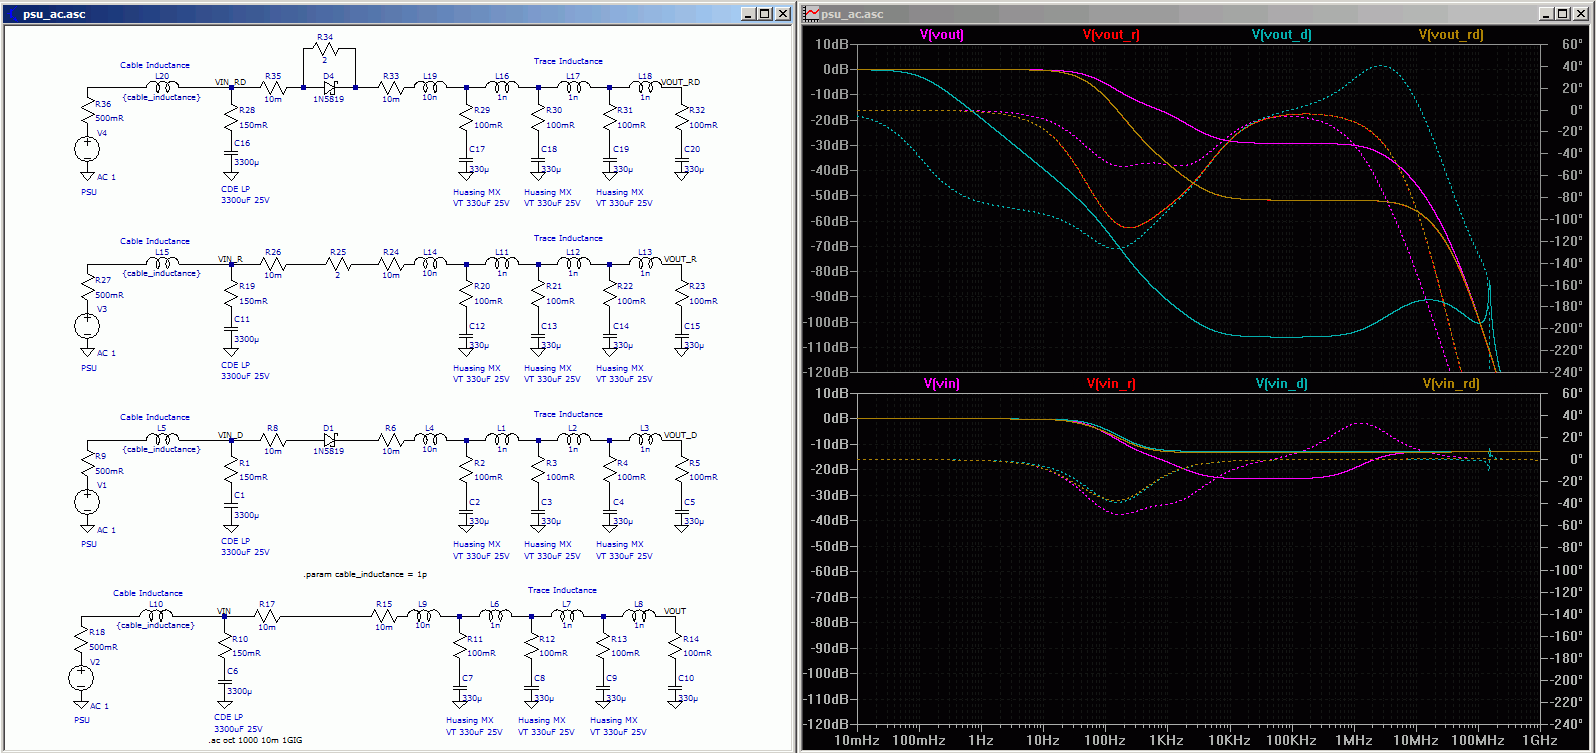
Task: Click the R25 resistor symbol
Action: point(337,264)
